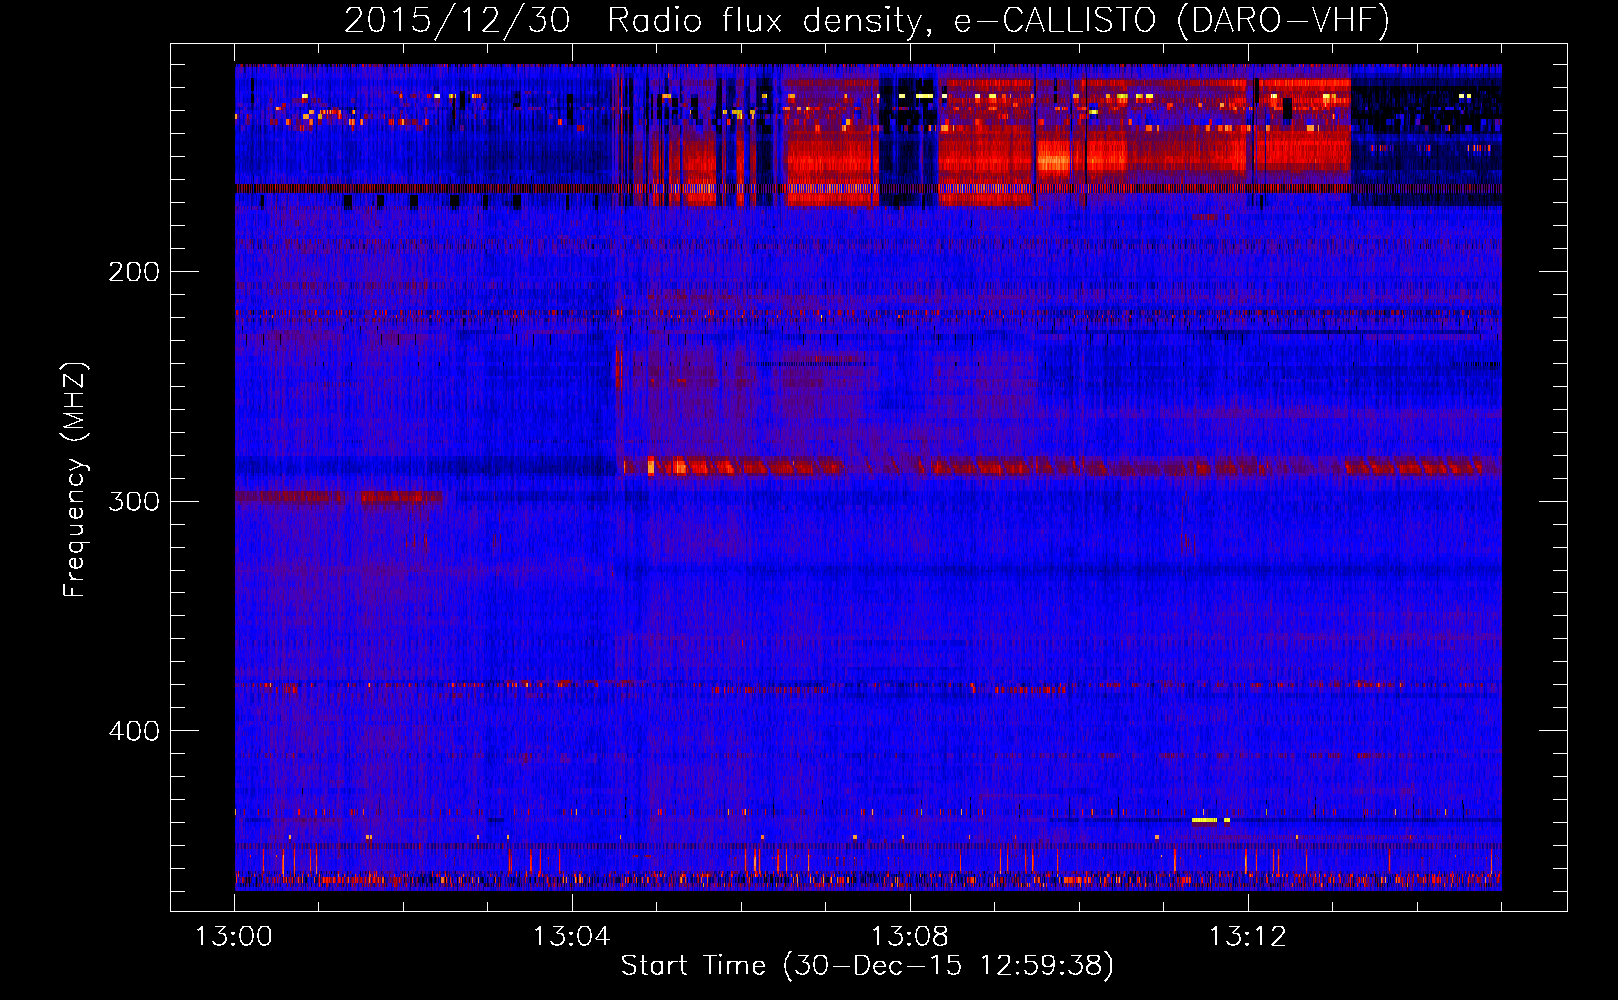This screenshot has width=1618, height=1000.
Task: Select the 400 frequency tick label
Action: click(x=134, y=731)
